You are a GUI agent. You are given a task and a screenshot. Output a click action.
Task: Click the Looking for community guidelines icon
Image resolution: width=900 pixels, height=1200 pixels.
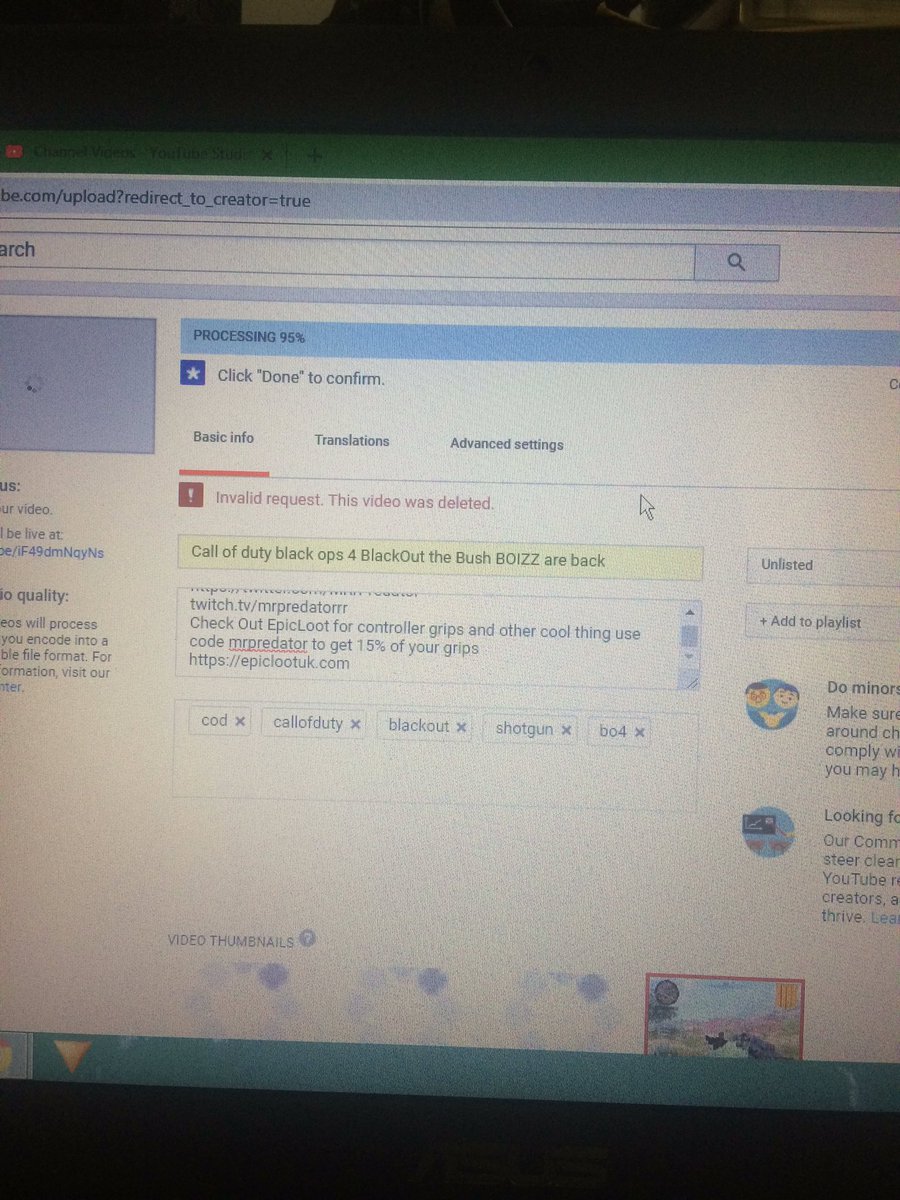point(768,834)
